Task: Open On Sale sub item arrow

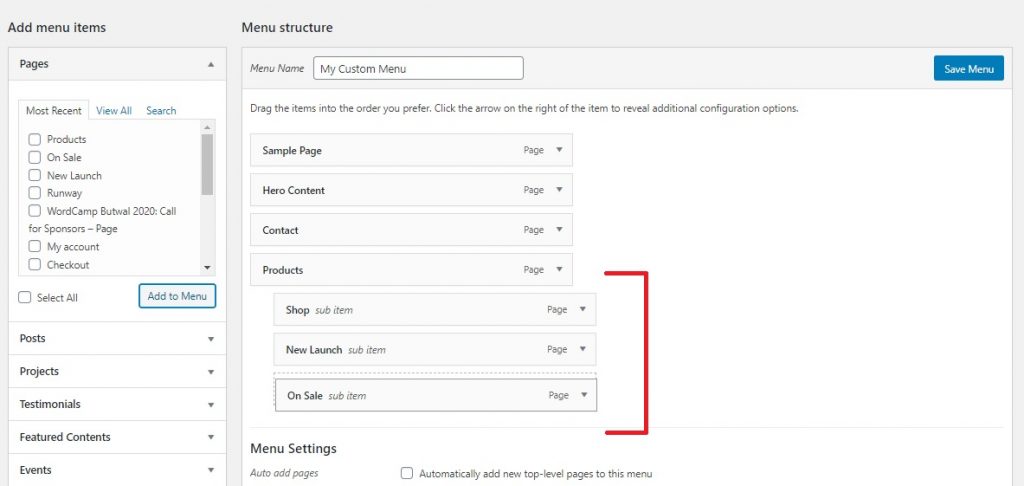Action: (x=584, y=395)
